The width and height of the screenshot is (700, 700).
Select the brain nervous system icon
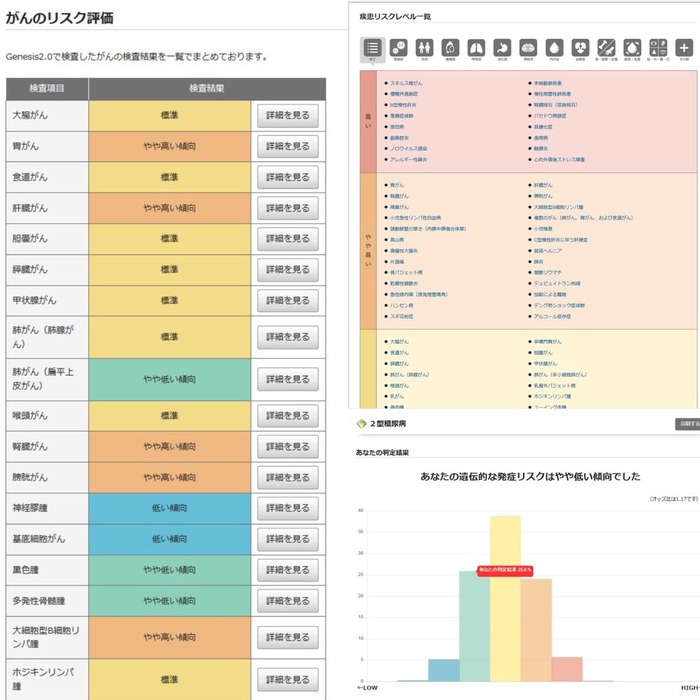528,47
